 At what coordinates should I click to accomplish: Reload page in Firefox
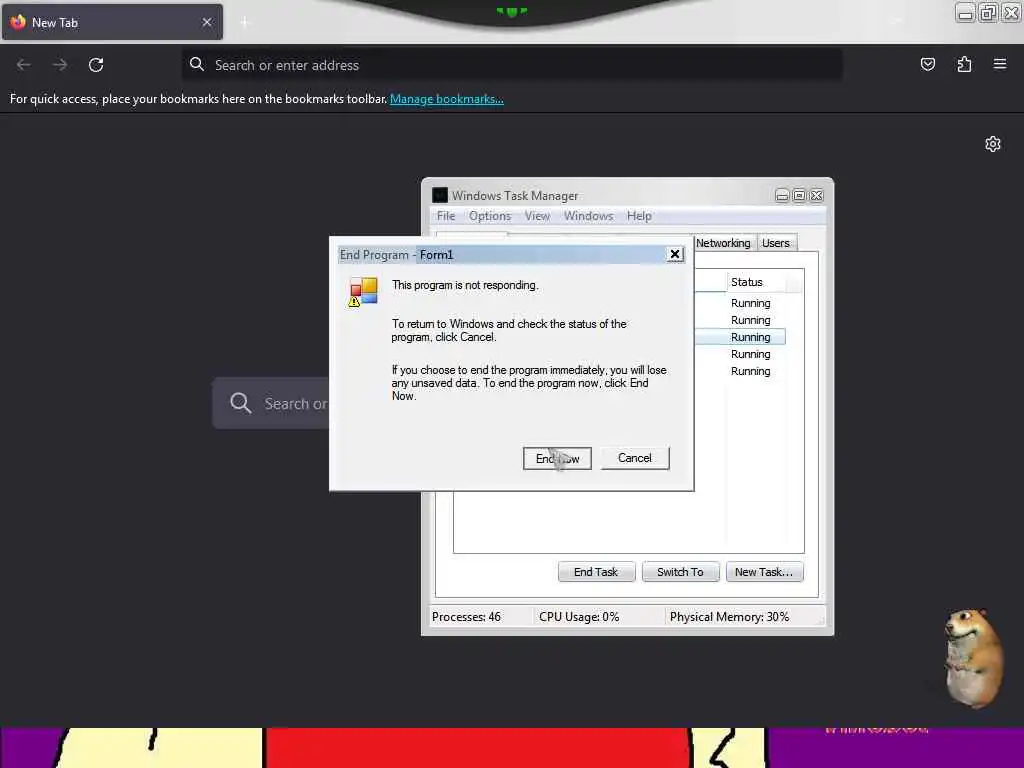pyautogui.click(x=96, y=65)
